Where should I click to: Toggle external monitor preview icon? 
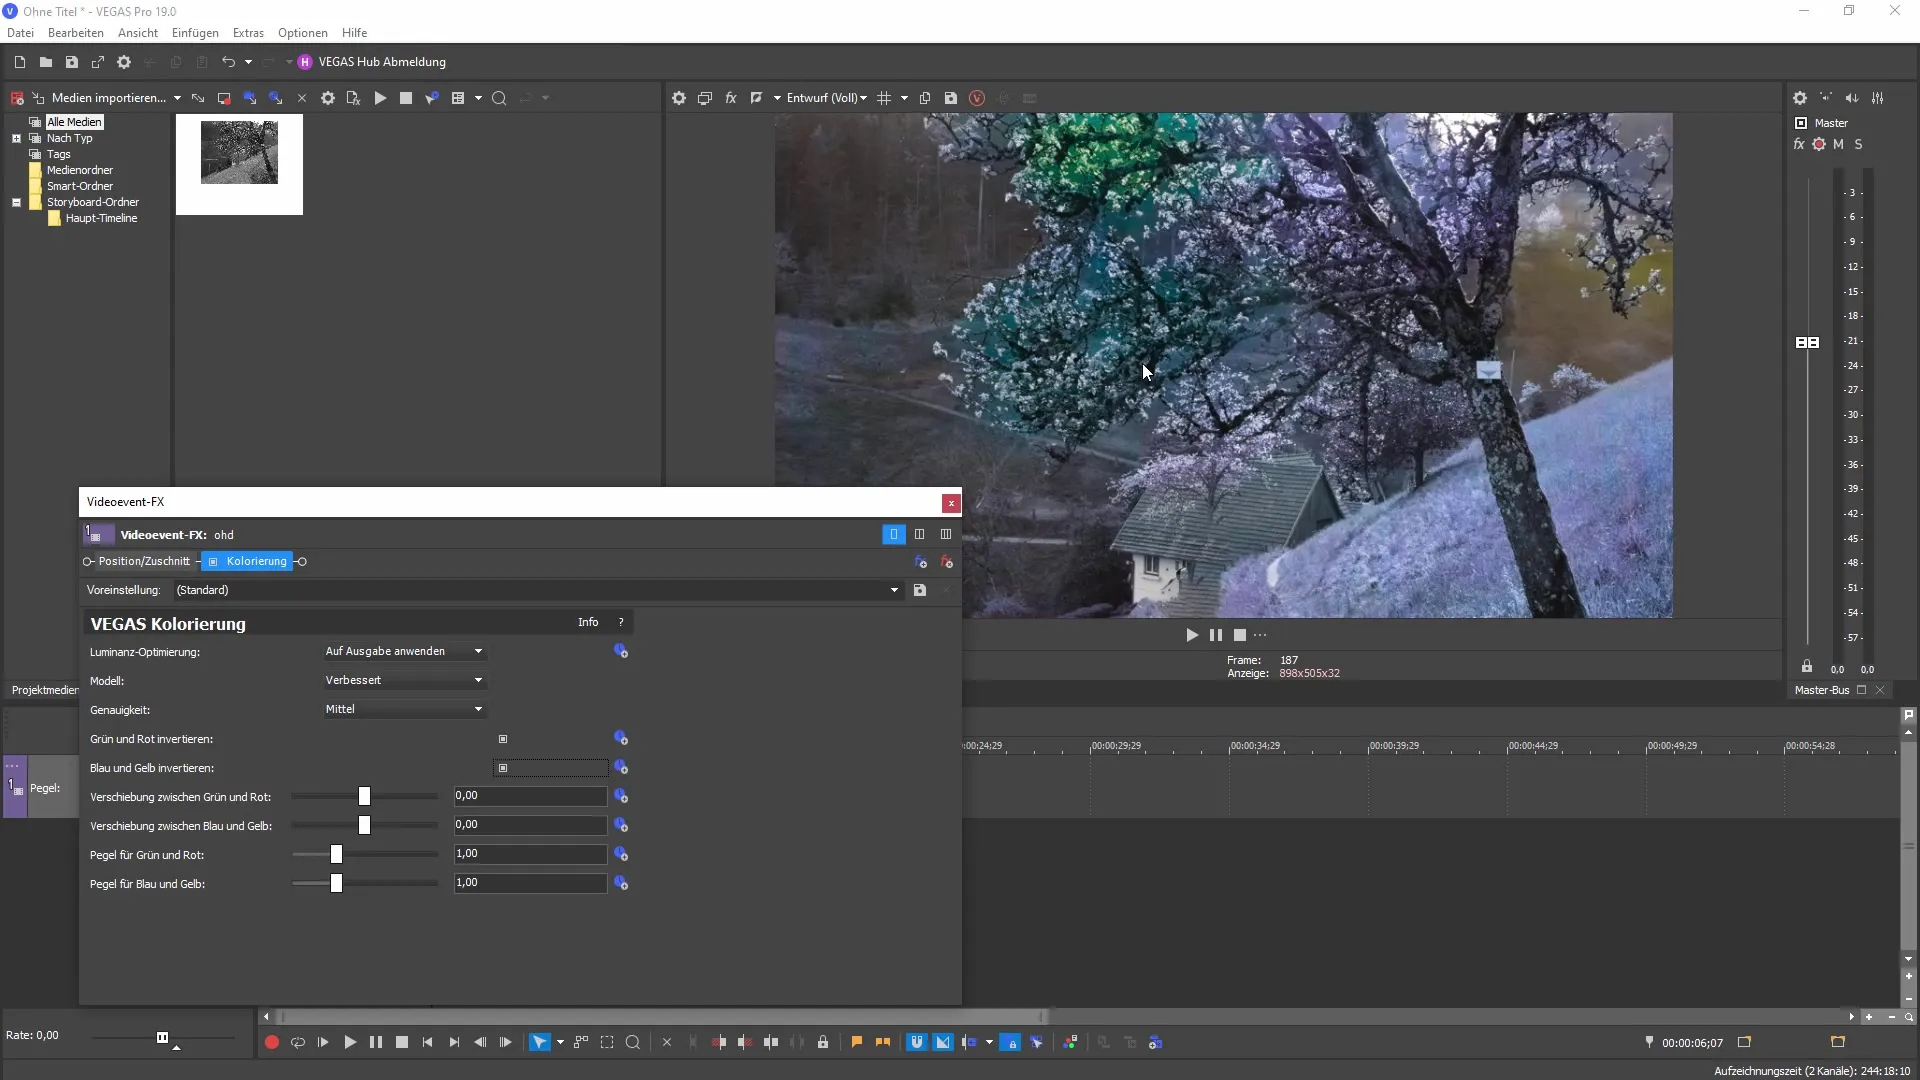[705, 98]
